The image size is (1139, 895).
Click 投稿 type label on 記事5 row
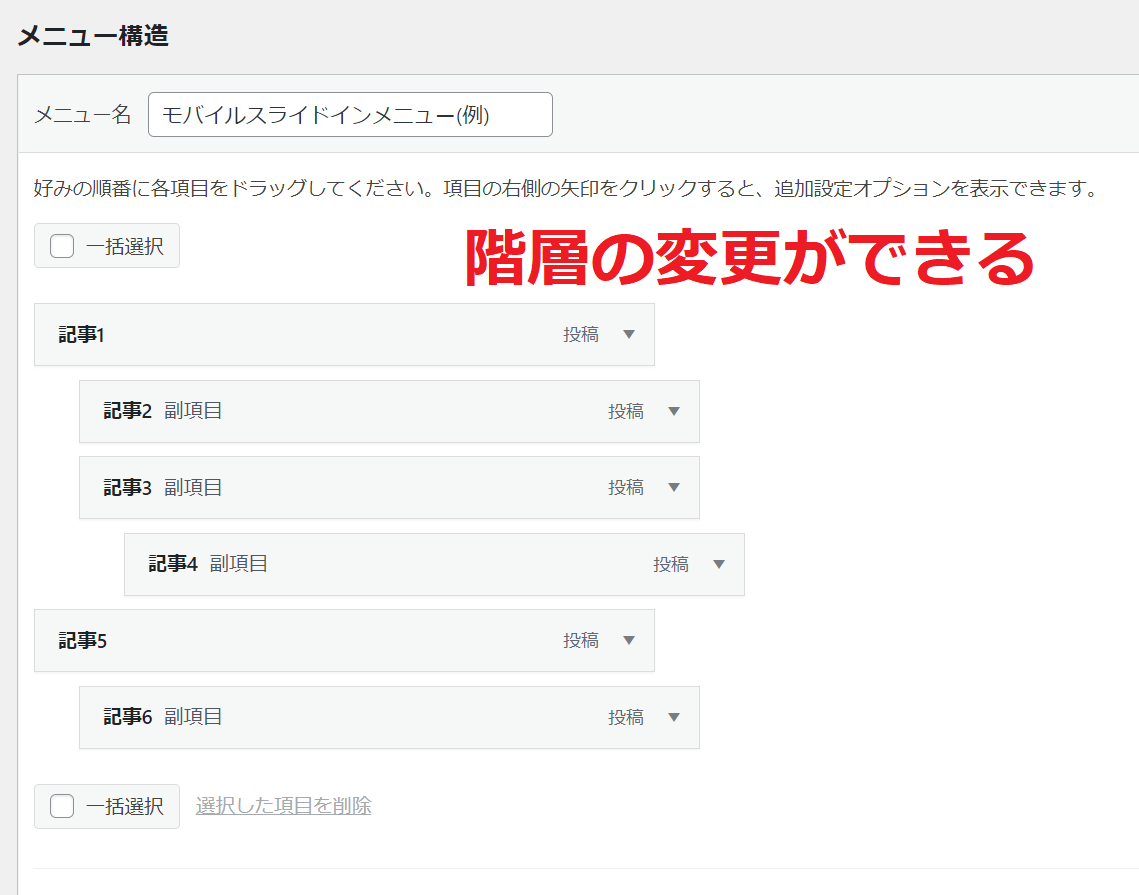(x=581, y=641)
